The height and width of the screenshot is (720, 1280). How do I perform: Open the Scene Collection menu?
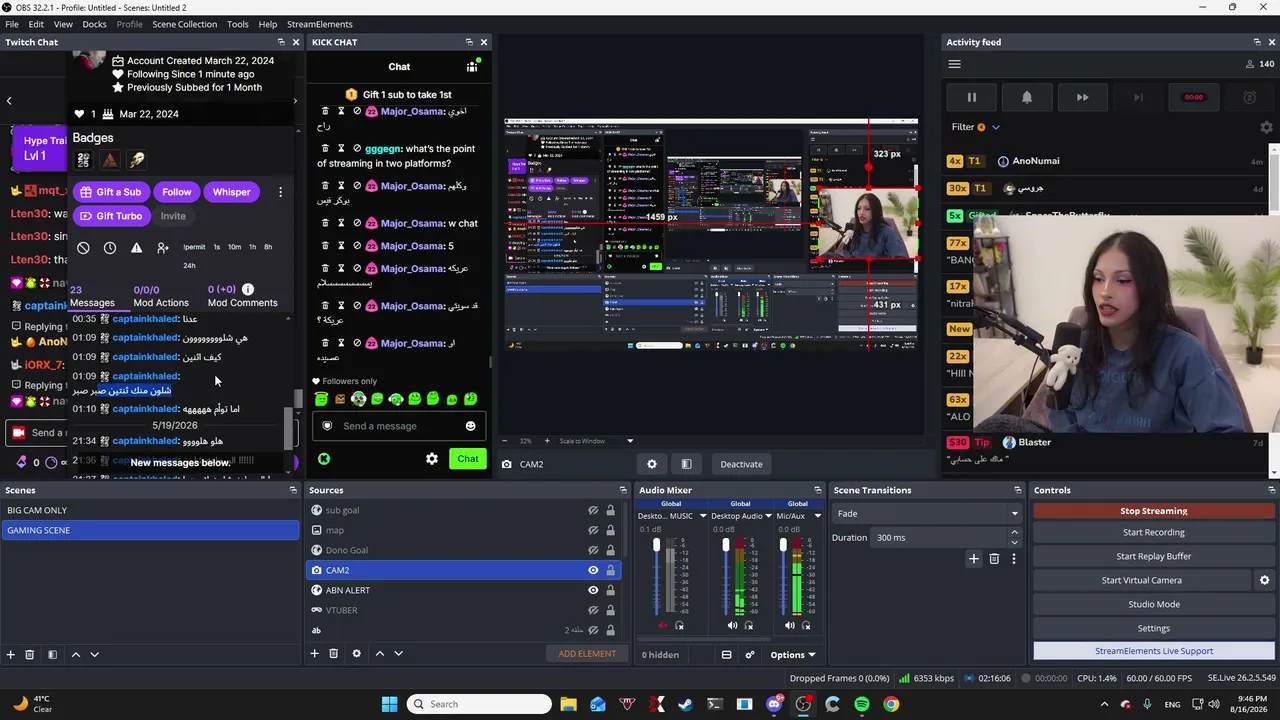(184, 24)
